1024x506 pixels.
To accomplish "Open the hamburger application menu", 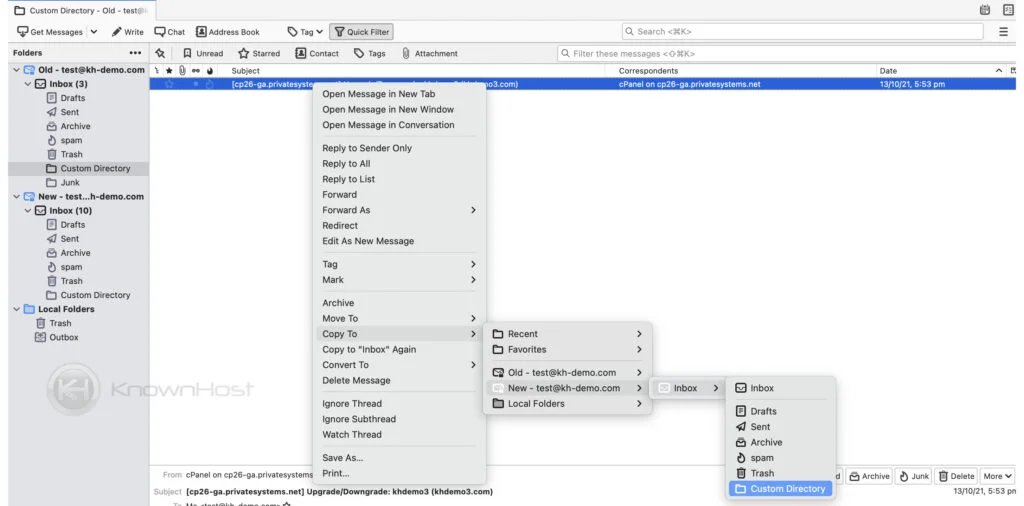I will pyautogui.click(x=1003, y=31).
